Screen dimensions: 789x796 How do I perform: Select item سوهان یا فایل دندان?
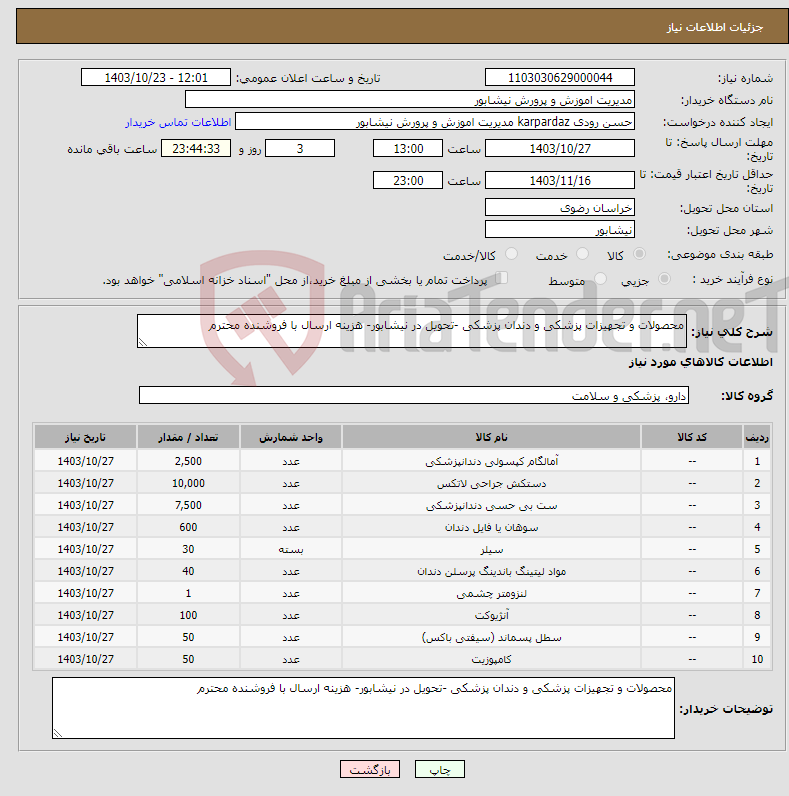click(x=491, y=527)
